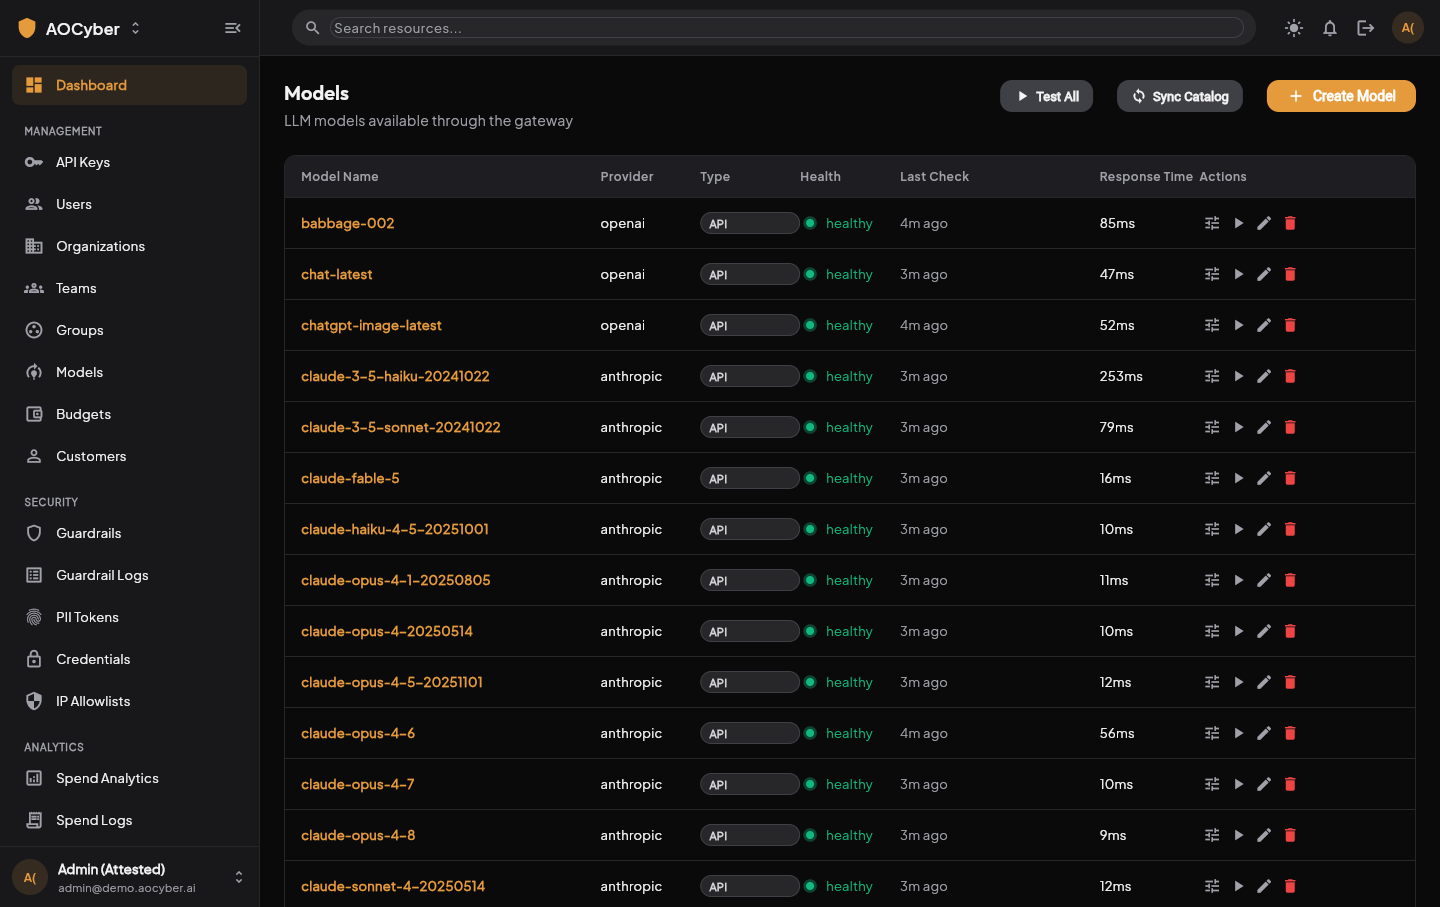The width and height of the screenshot is (1440, 907).
Task: Delete the claude-3-5-haiku-20241022 model
Action: pyautogui.click(x=1290, y=376)
